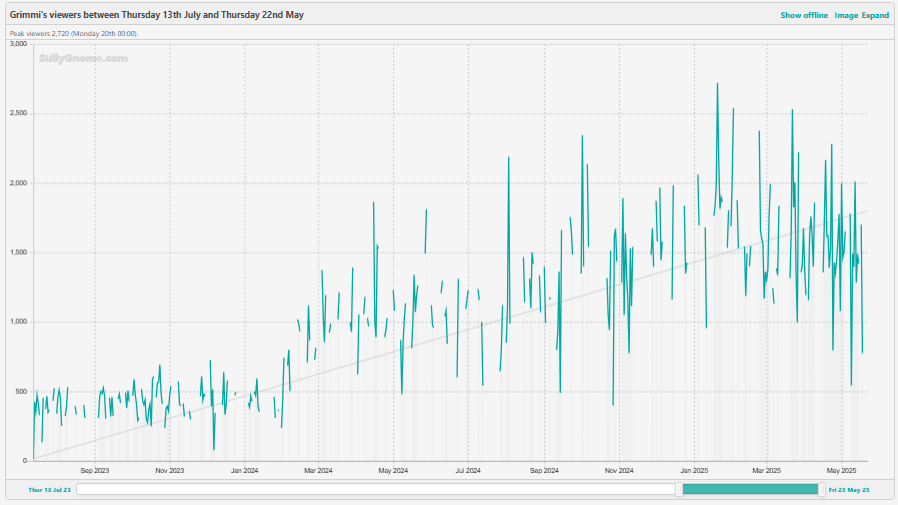Click the Thur 13 Jul 23 start date label
Screen dimensions: 898x505
click(x=49, y=490)
